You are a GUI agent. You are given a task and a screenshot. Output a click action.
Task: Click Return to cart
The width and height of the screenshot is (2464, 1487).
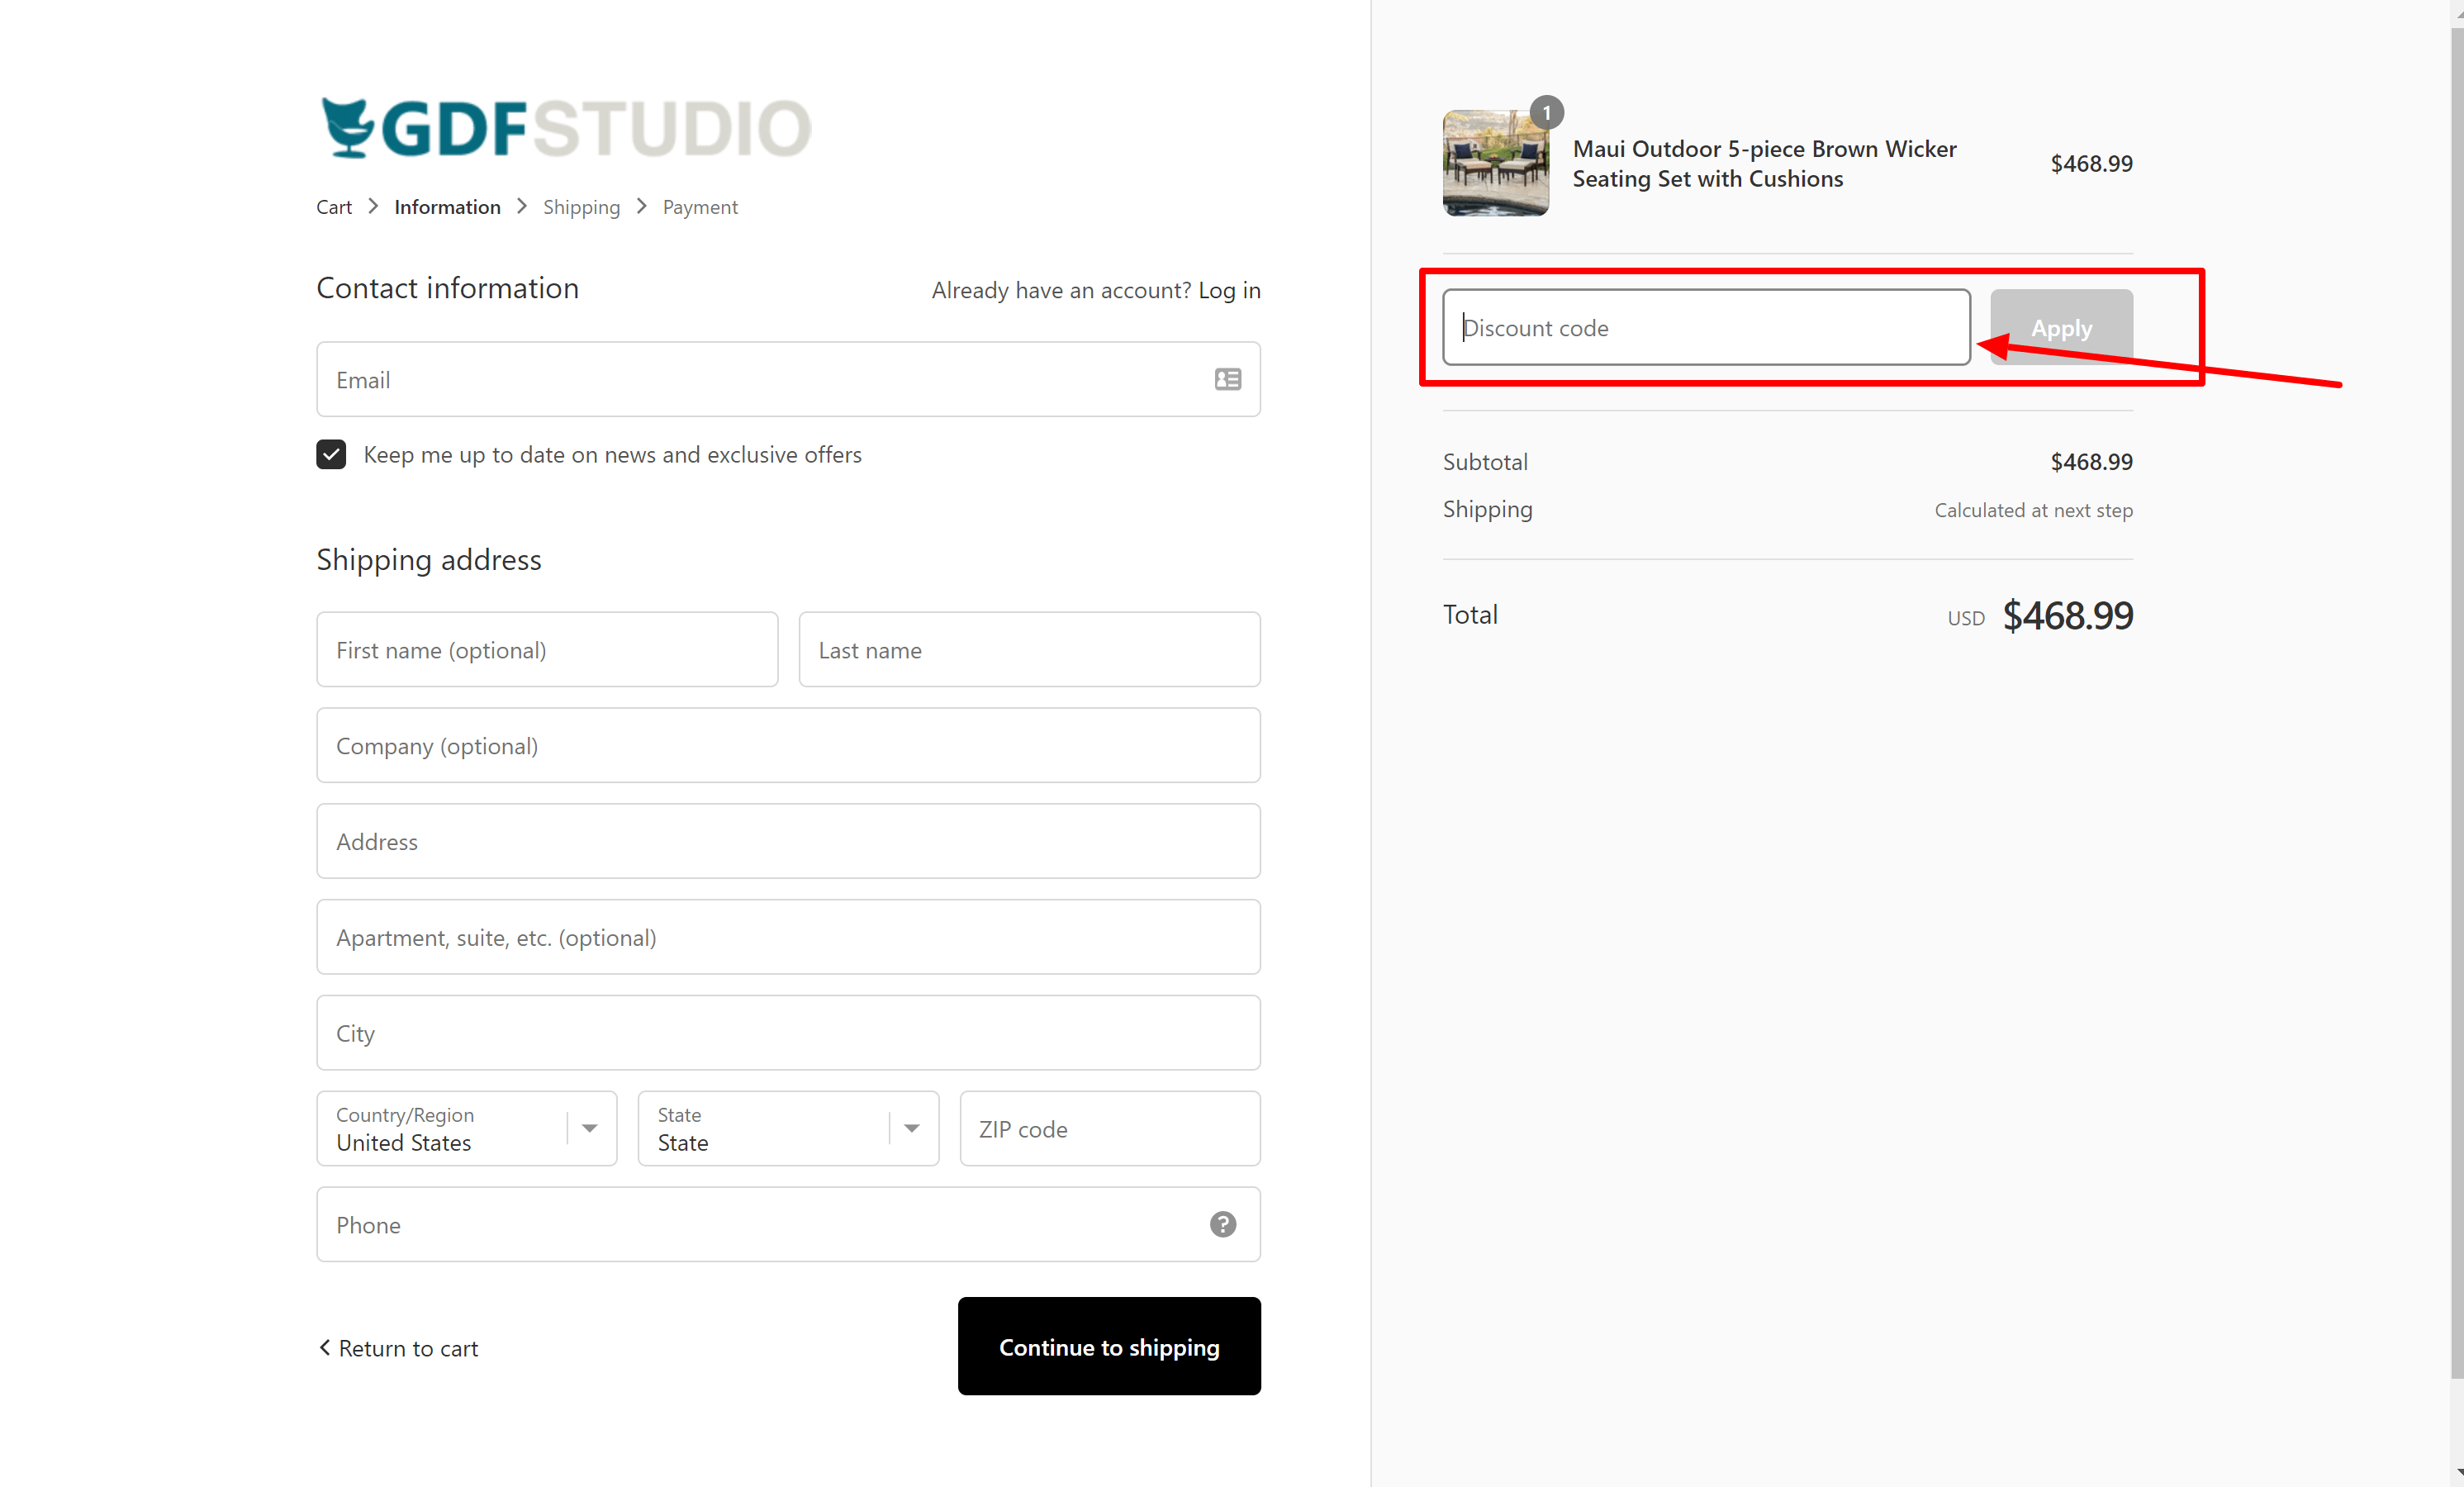tap(408, 1348)
